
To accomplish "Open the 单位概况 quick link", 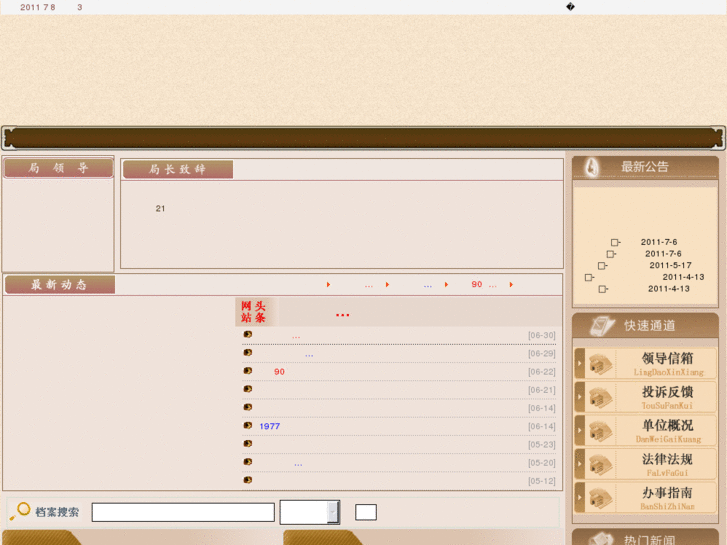I will 645,431.
